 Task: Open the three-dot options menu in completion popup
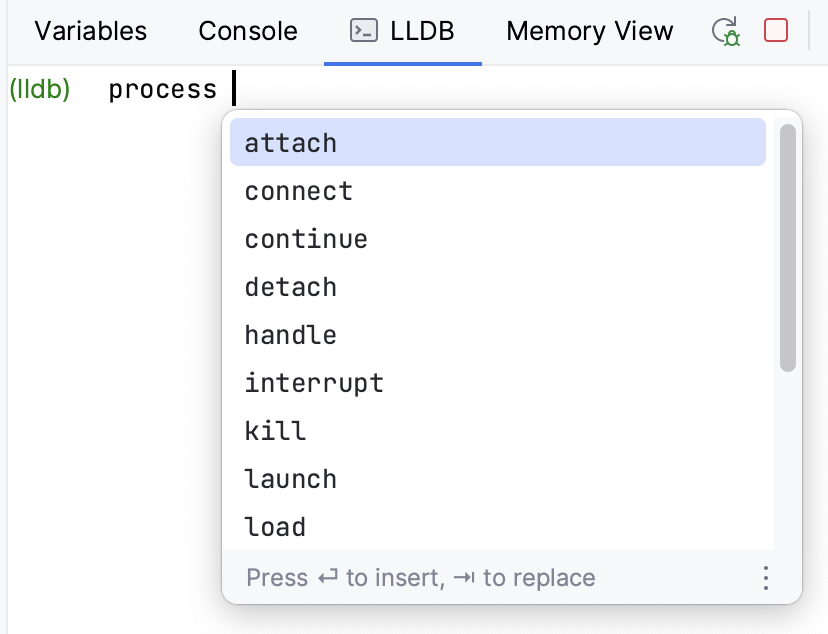point(765,578)
